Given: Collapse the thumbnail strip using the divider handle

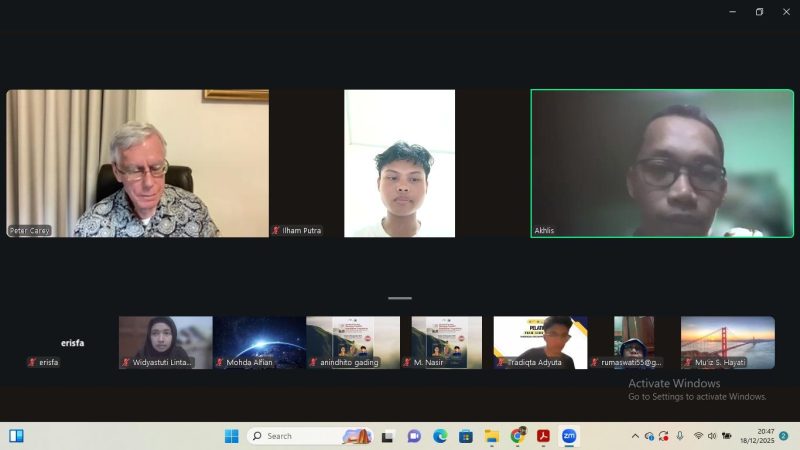Looking at the screenshot, I should tap(400, 298).
